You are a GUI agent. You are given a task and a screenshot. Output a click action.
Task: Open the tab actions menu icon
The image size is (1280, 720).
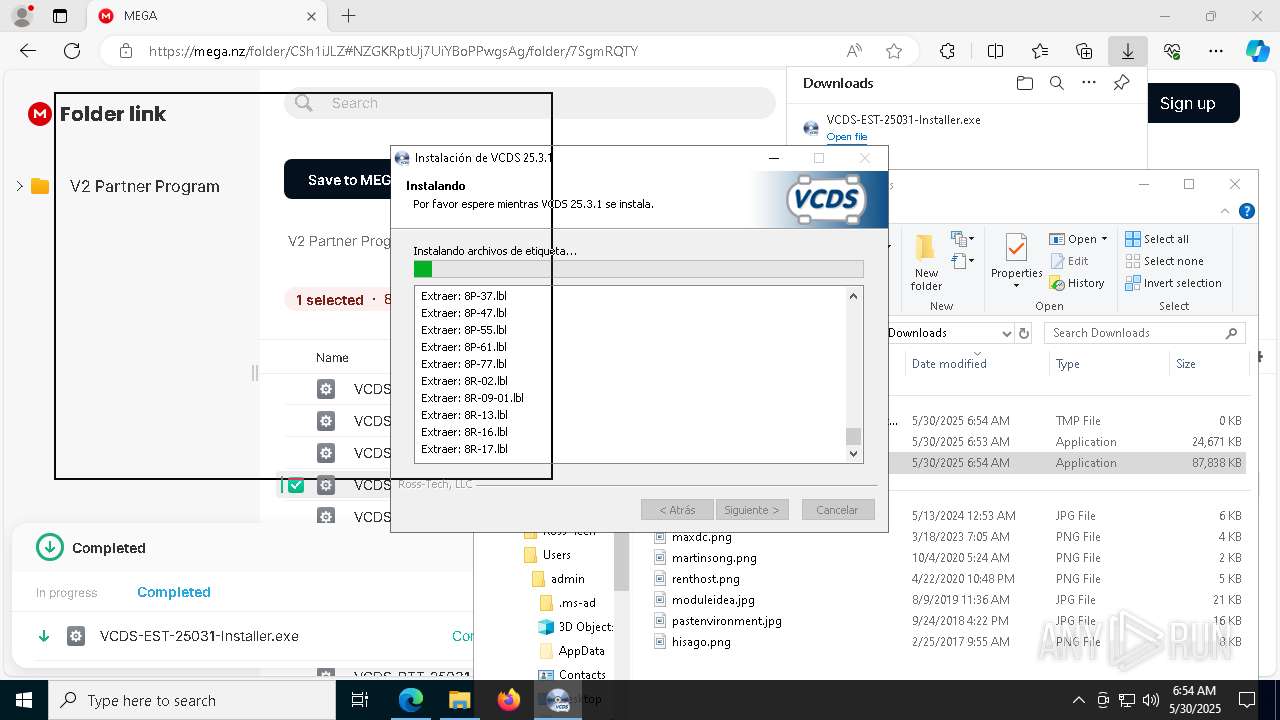click(x=60, y=16)
